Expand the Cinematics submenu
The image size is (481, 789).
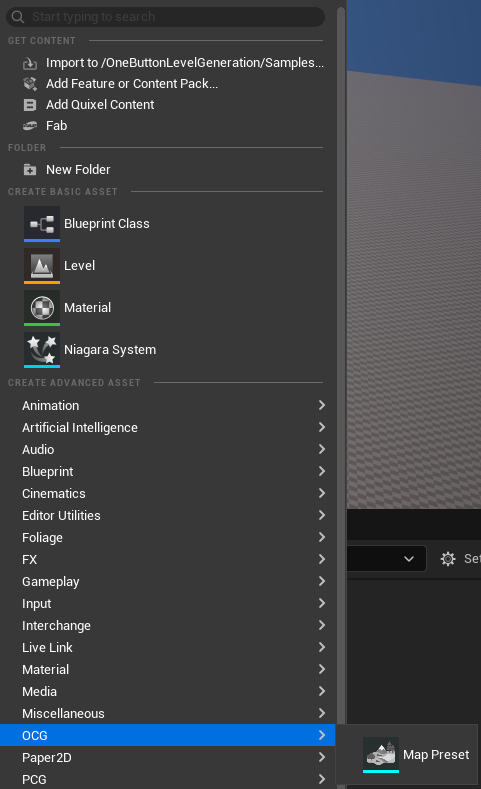click(x=168, y=494)
